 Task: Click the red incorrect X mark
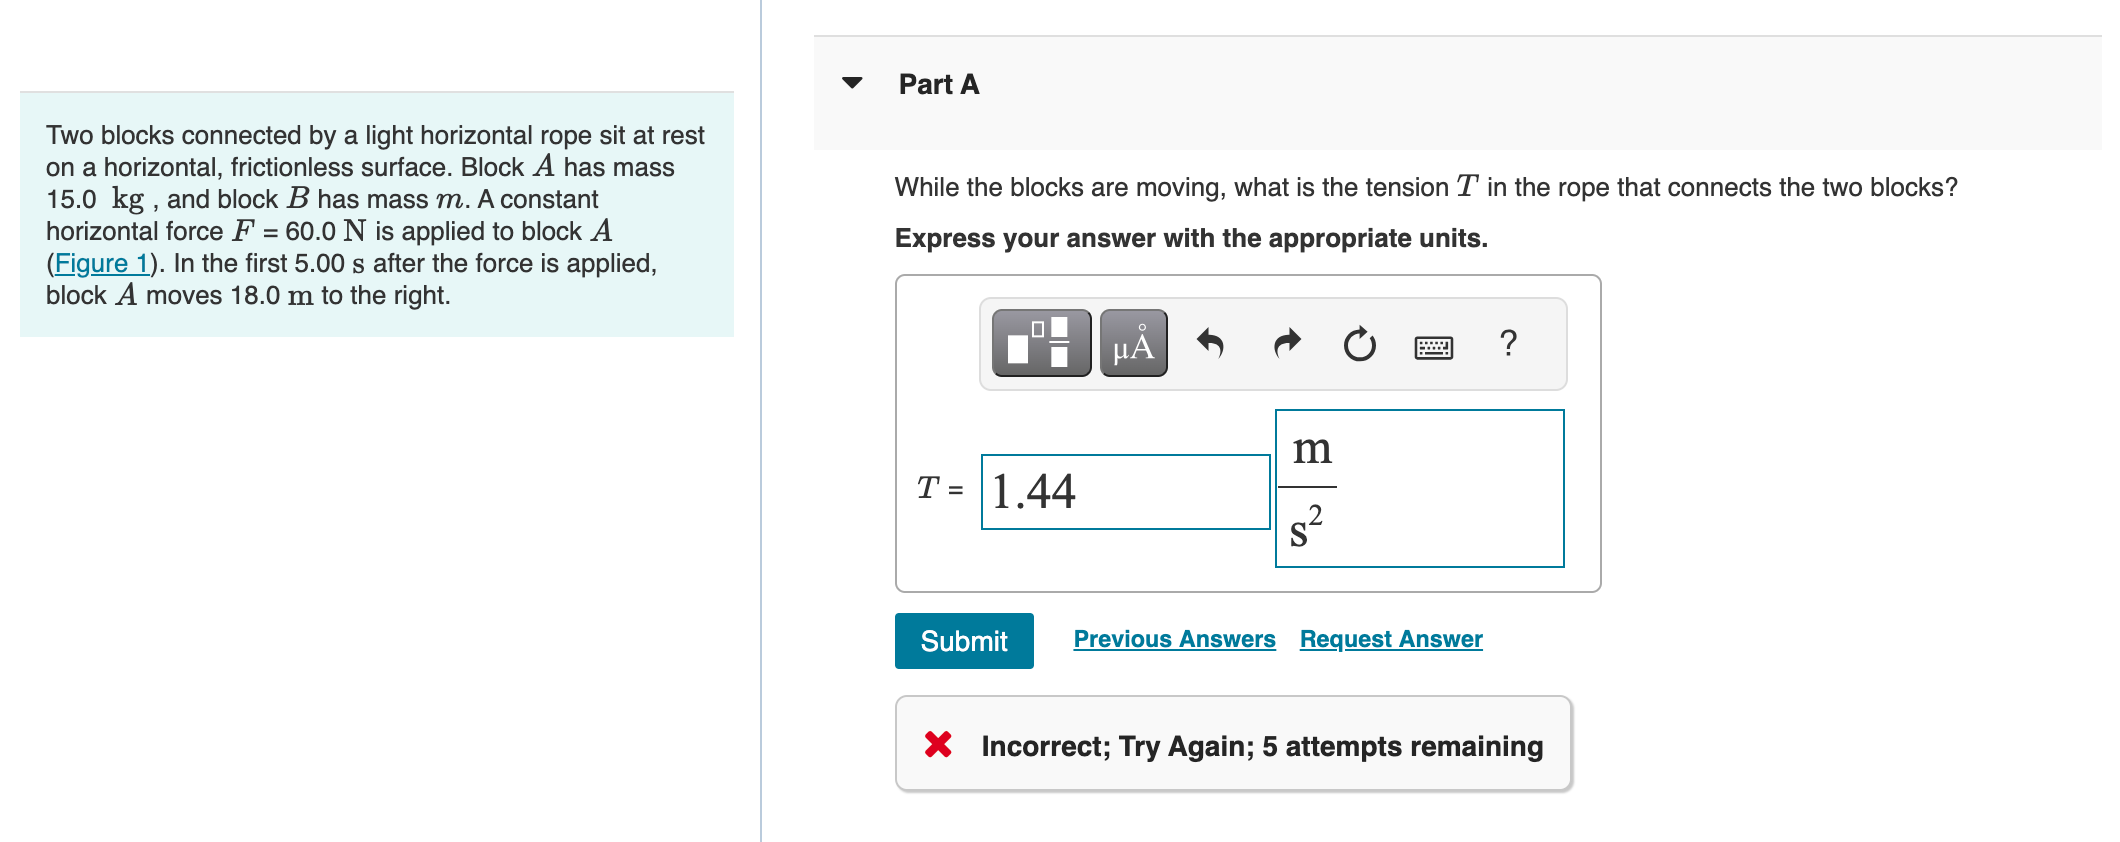coord(938,744)
